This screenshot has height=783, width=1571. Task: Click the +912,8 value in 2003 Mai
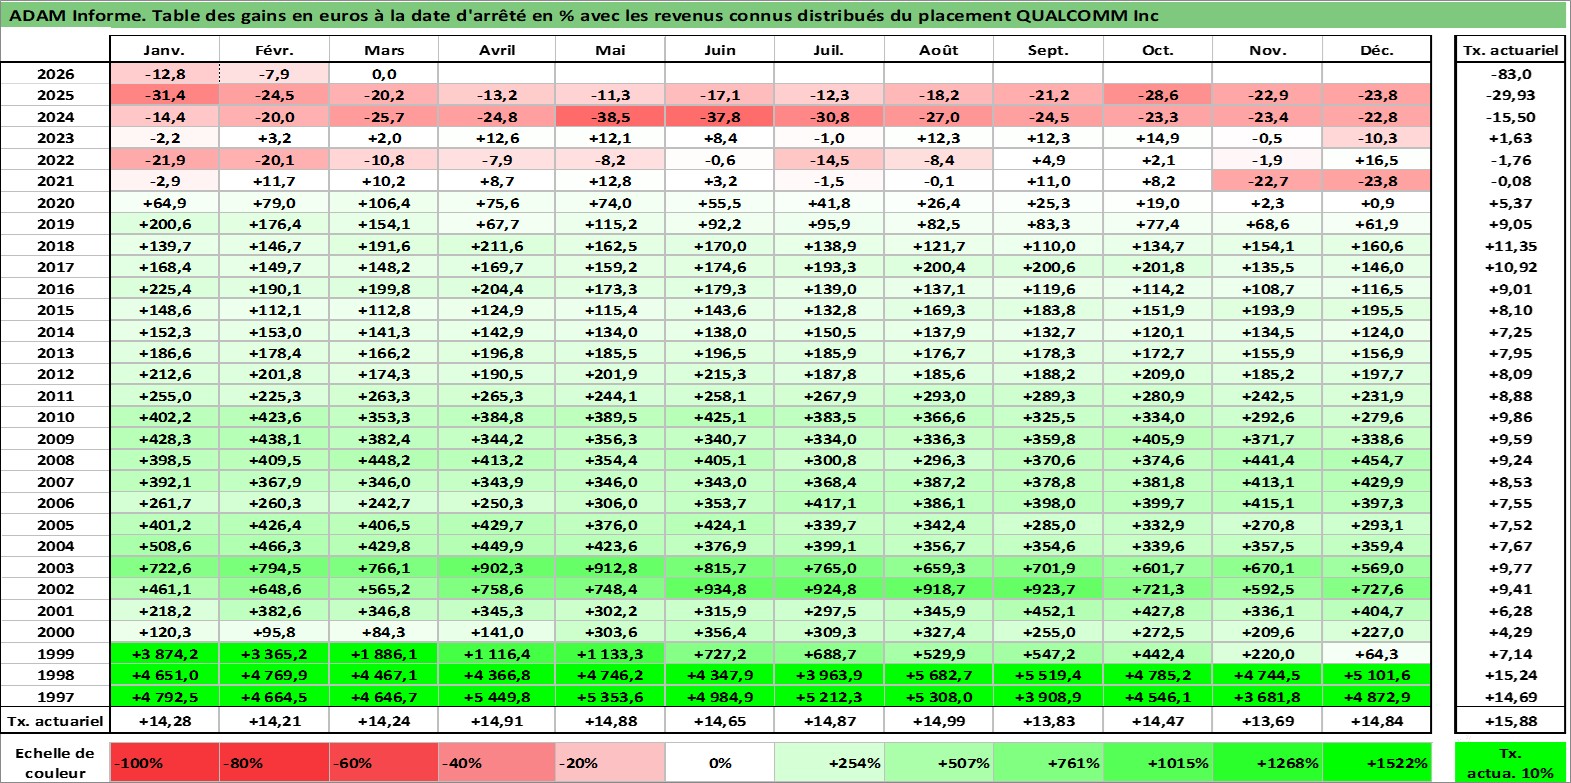tap(610, 567)
